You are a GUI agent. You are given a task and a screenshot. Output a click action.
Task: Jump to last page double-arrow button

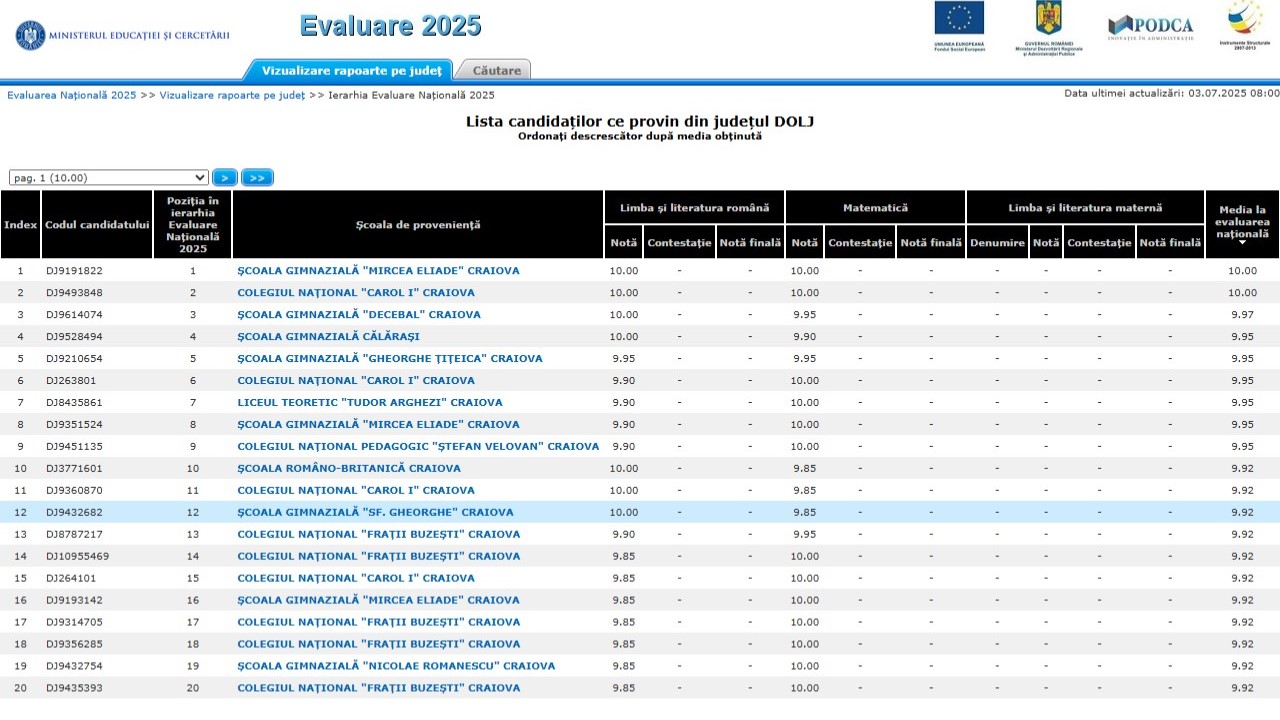point(257,178)
